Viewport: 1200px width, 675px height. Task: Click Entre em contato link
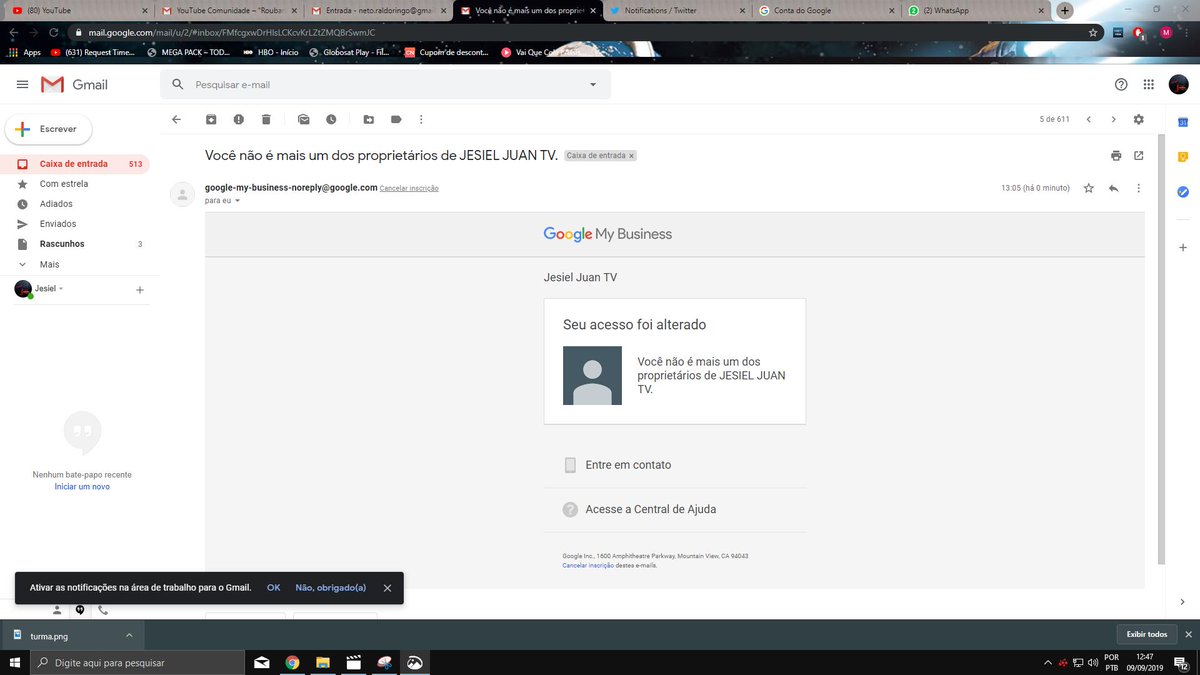[x=628, y=465]
